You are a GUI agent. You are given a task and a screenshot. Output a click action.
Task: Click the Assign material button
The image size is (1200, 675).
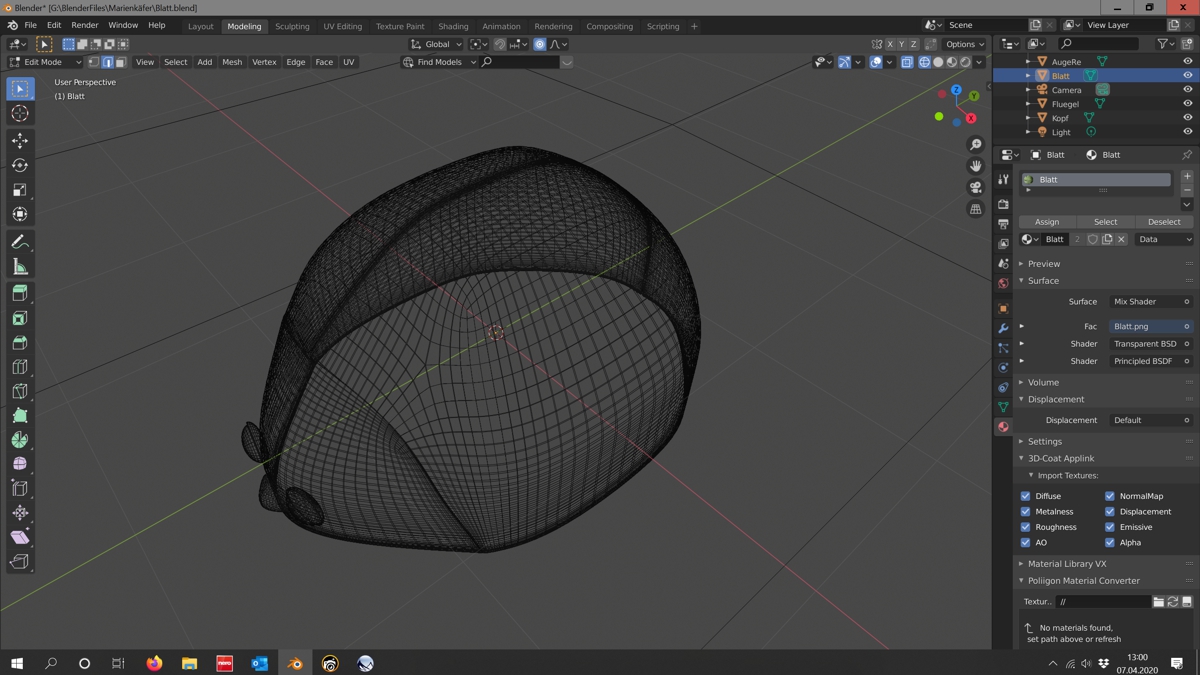[x=1047, y=222]
